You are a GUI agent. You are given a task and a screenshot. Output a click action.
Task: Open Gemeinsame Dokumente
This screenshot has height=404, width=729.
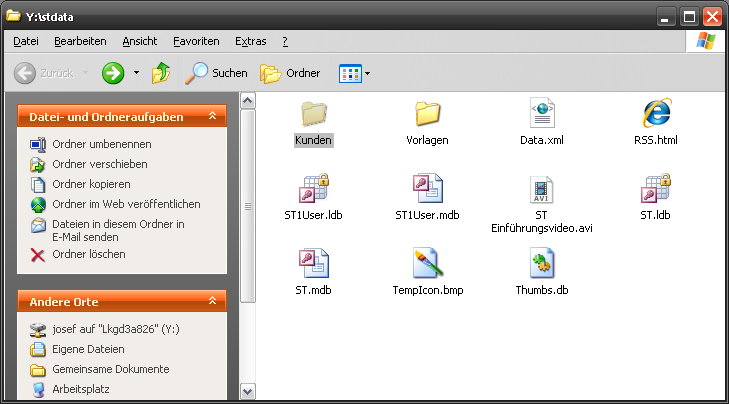pos(111,369)
